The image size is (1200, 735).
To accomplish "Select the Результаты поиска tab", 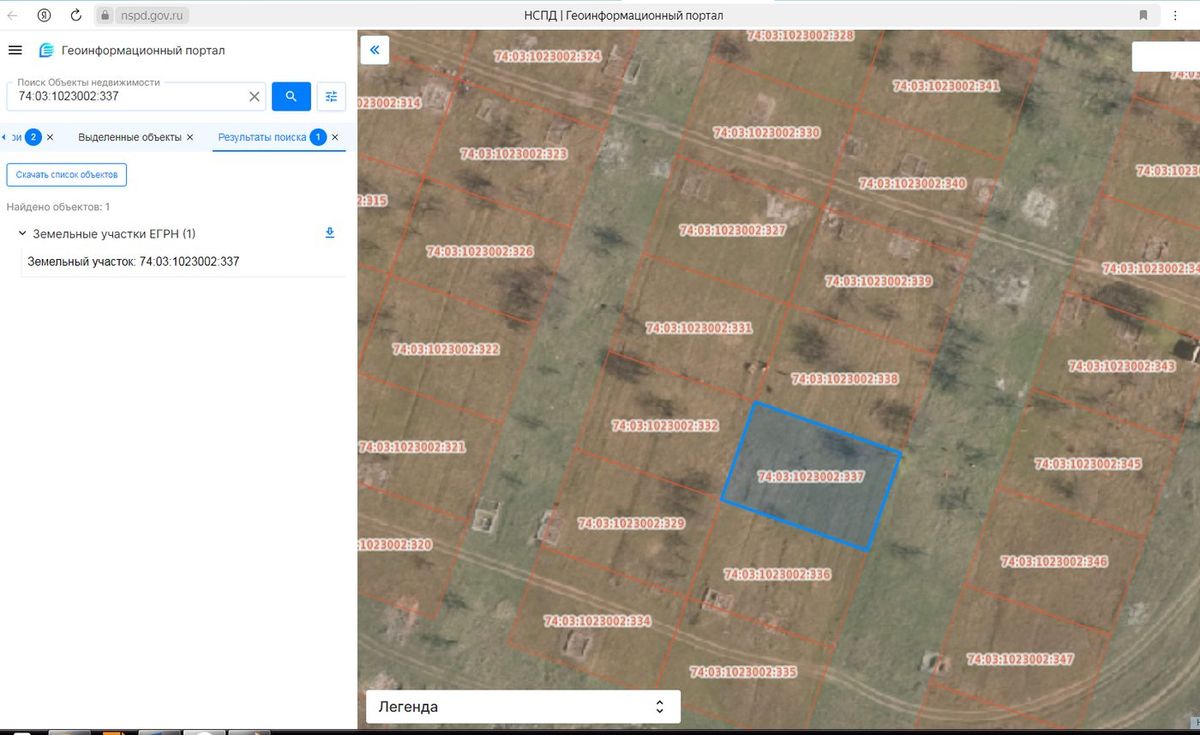I will (x=262, y=137).
